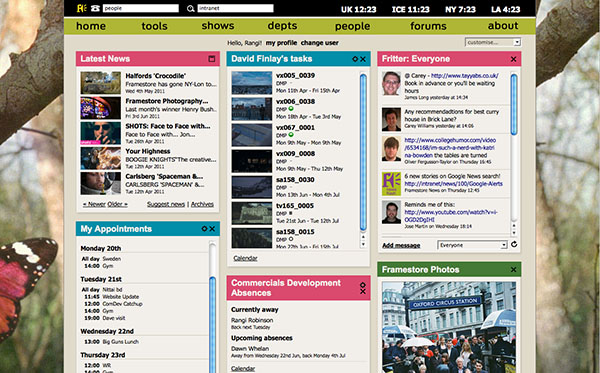Open the Google-Alerts intranet news link
Screen dimensions: 600x373
point(453,184)
